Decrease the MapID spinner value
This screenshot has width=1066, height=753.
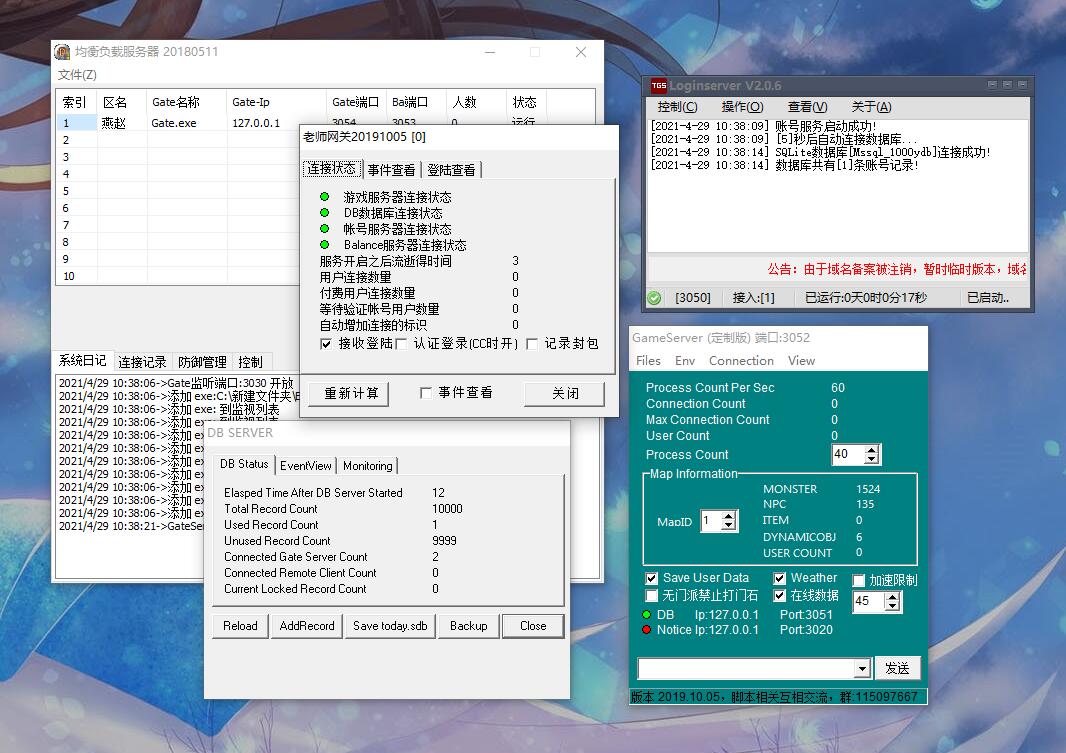tap(728, 527)
